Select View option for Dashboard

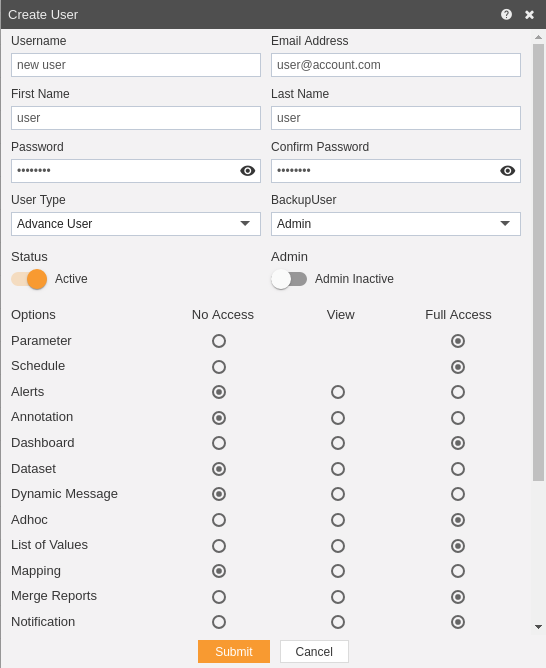tap(338, 443)
